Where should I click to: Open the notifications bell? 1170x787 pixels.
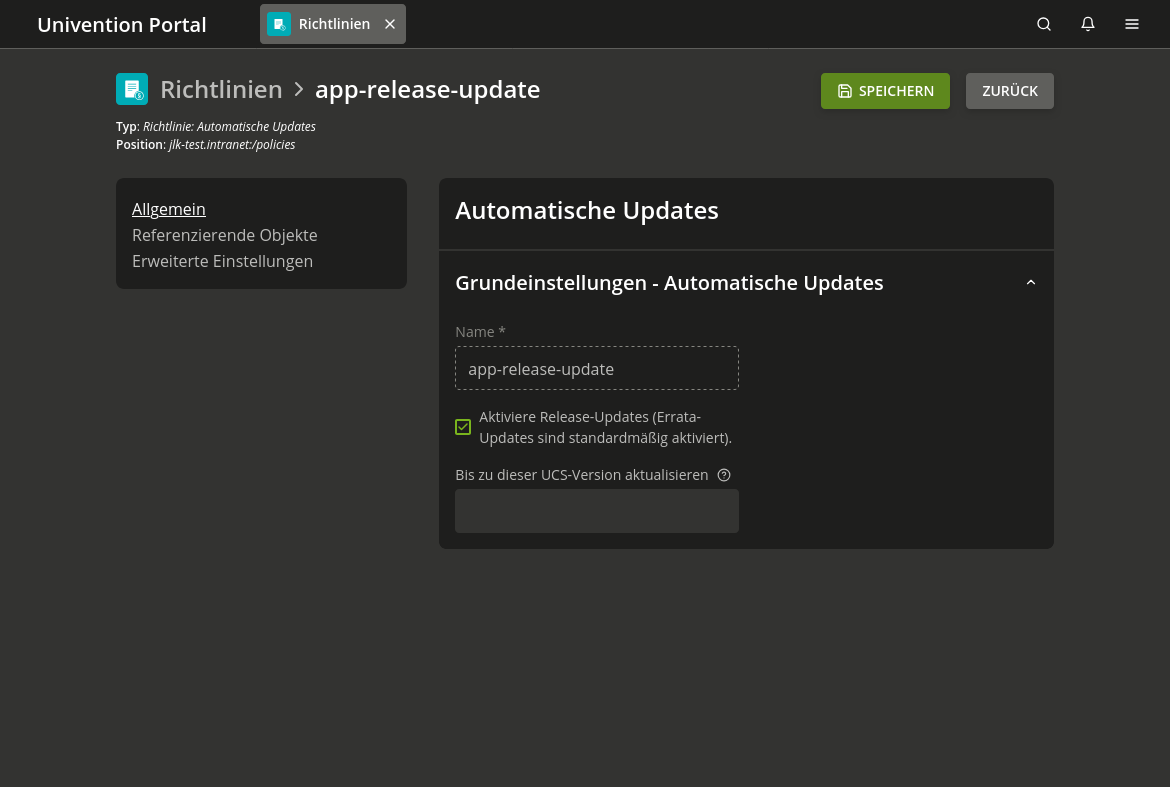coord(1088,24)
